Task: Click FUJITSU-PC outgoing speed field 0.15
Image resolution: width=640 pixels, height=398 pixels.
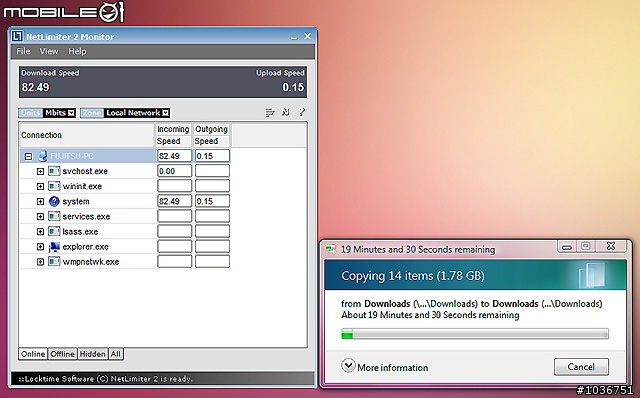Action: click(x=212, y=156)
